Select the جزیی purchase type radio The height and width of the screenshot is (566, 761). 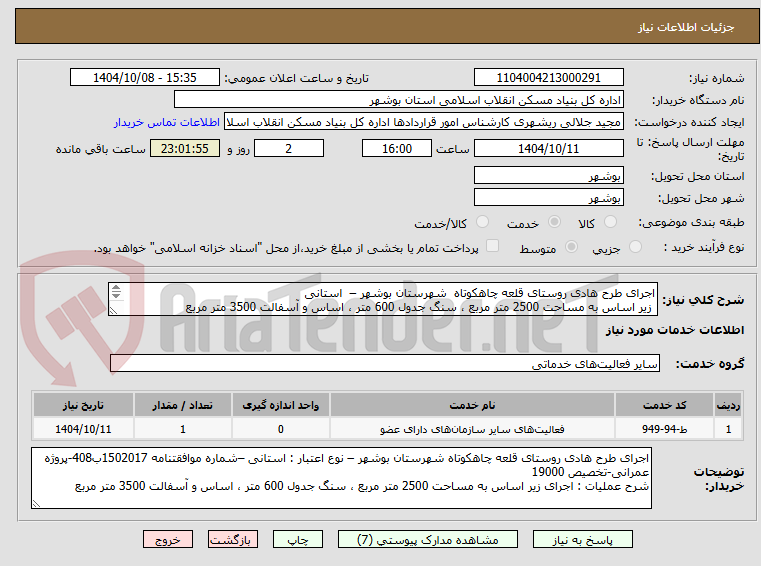[635, 247]
